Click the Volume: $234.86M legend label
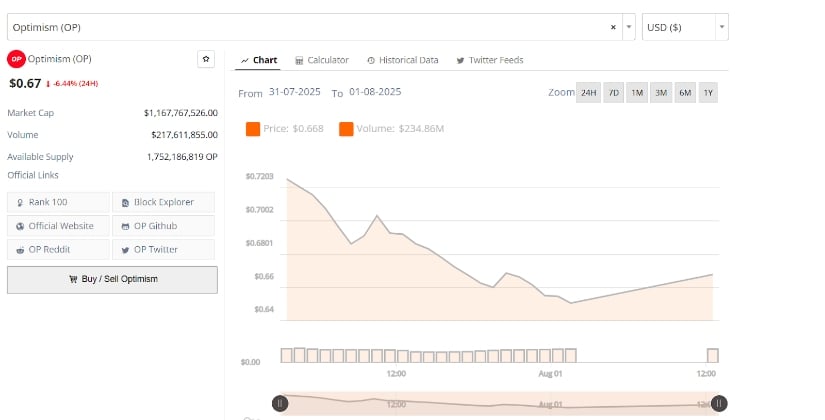 tap(400, 129)
